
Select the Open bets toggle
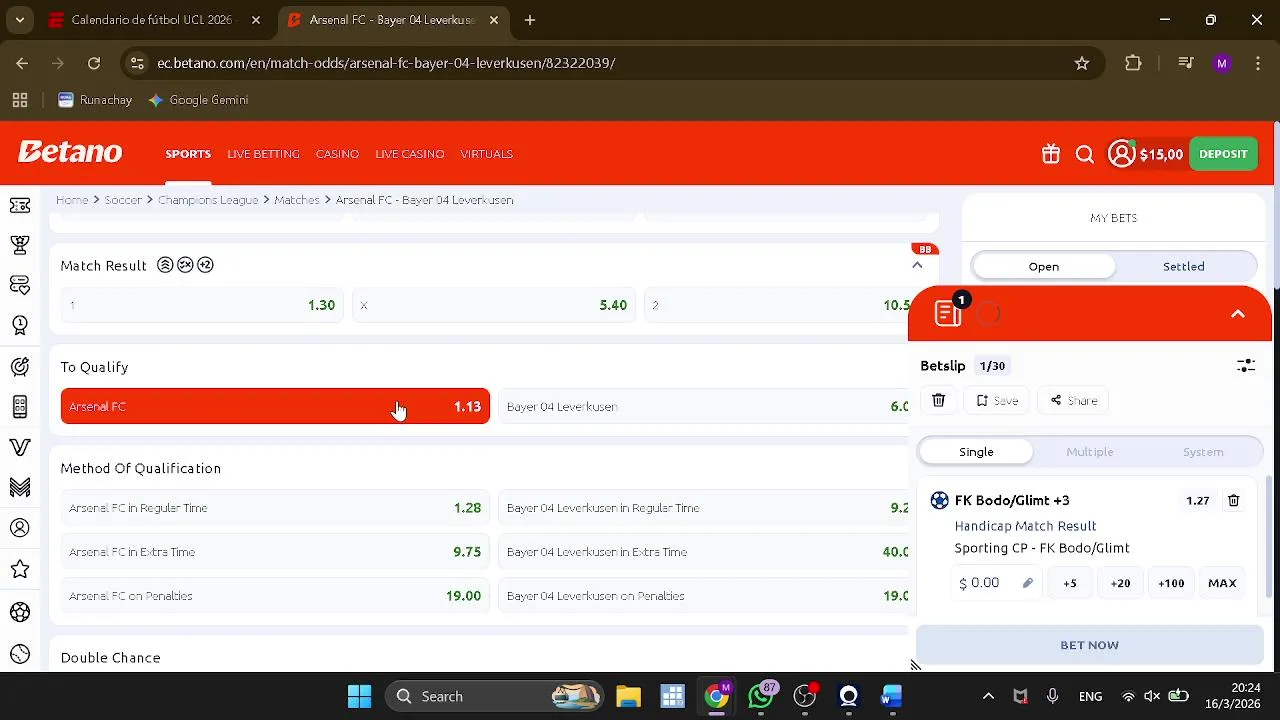1043,266
